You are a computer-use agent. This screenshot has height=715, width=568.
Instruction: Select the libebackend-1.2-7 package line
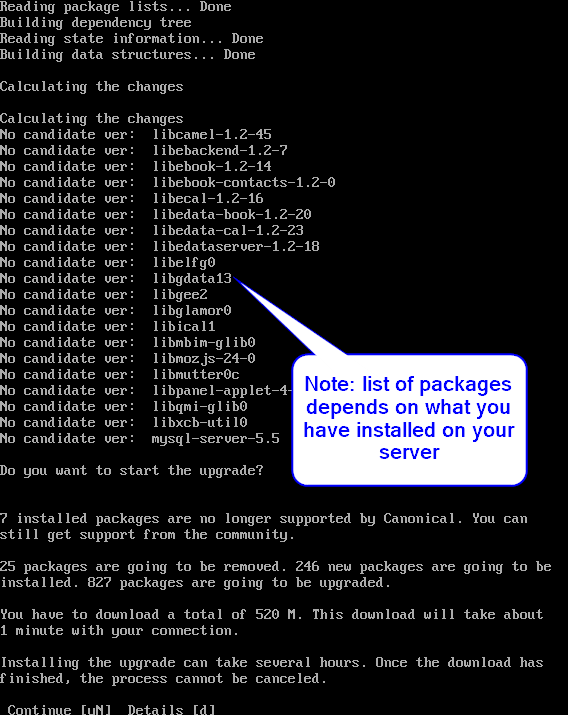[x=144, y=150]
